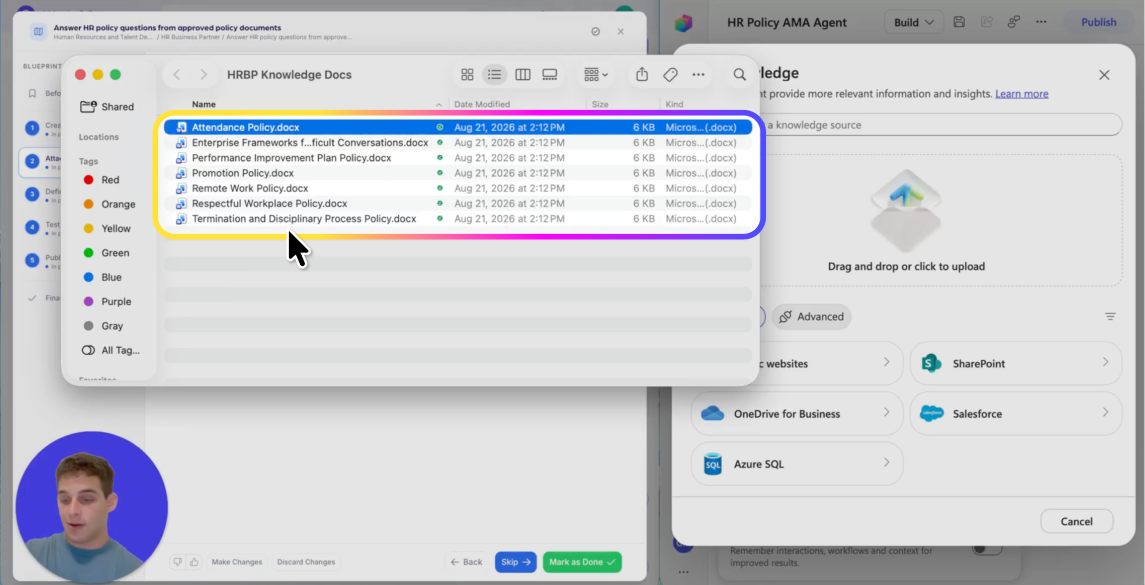This screenshot has width=1145, height=585.
Task: Select the Blue tag in sidebar
Action: tap(103, 278)
